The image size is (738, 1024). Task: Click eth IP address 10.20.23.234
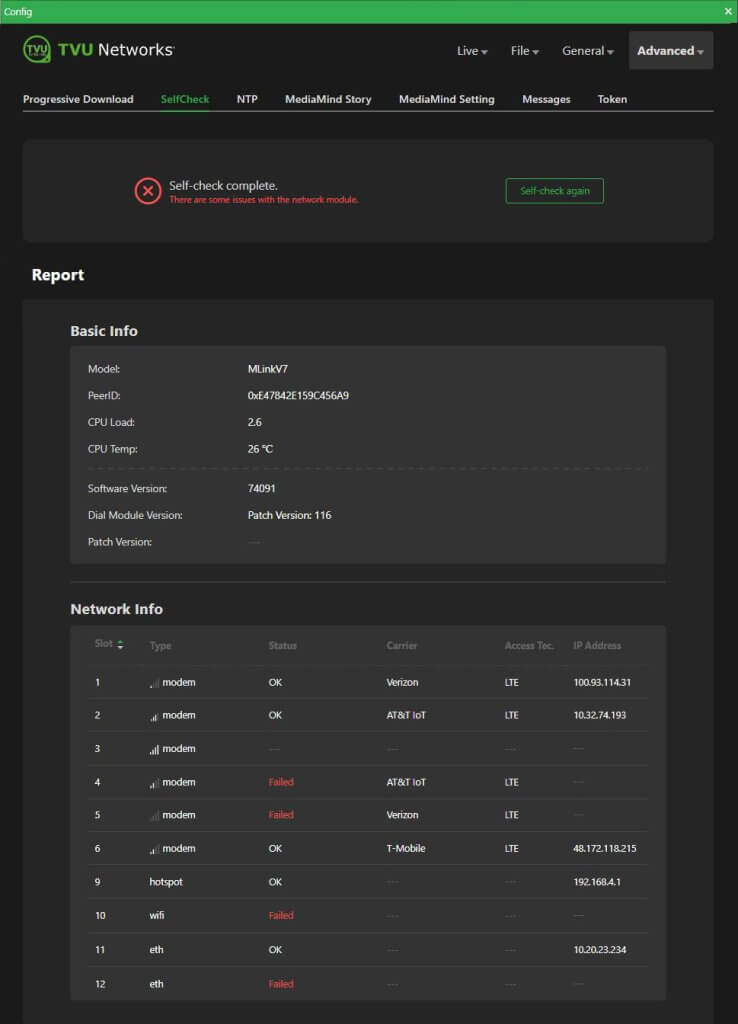tap(600, 950)
